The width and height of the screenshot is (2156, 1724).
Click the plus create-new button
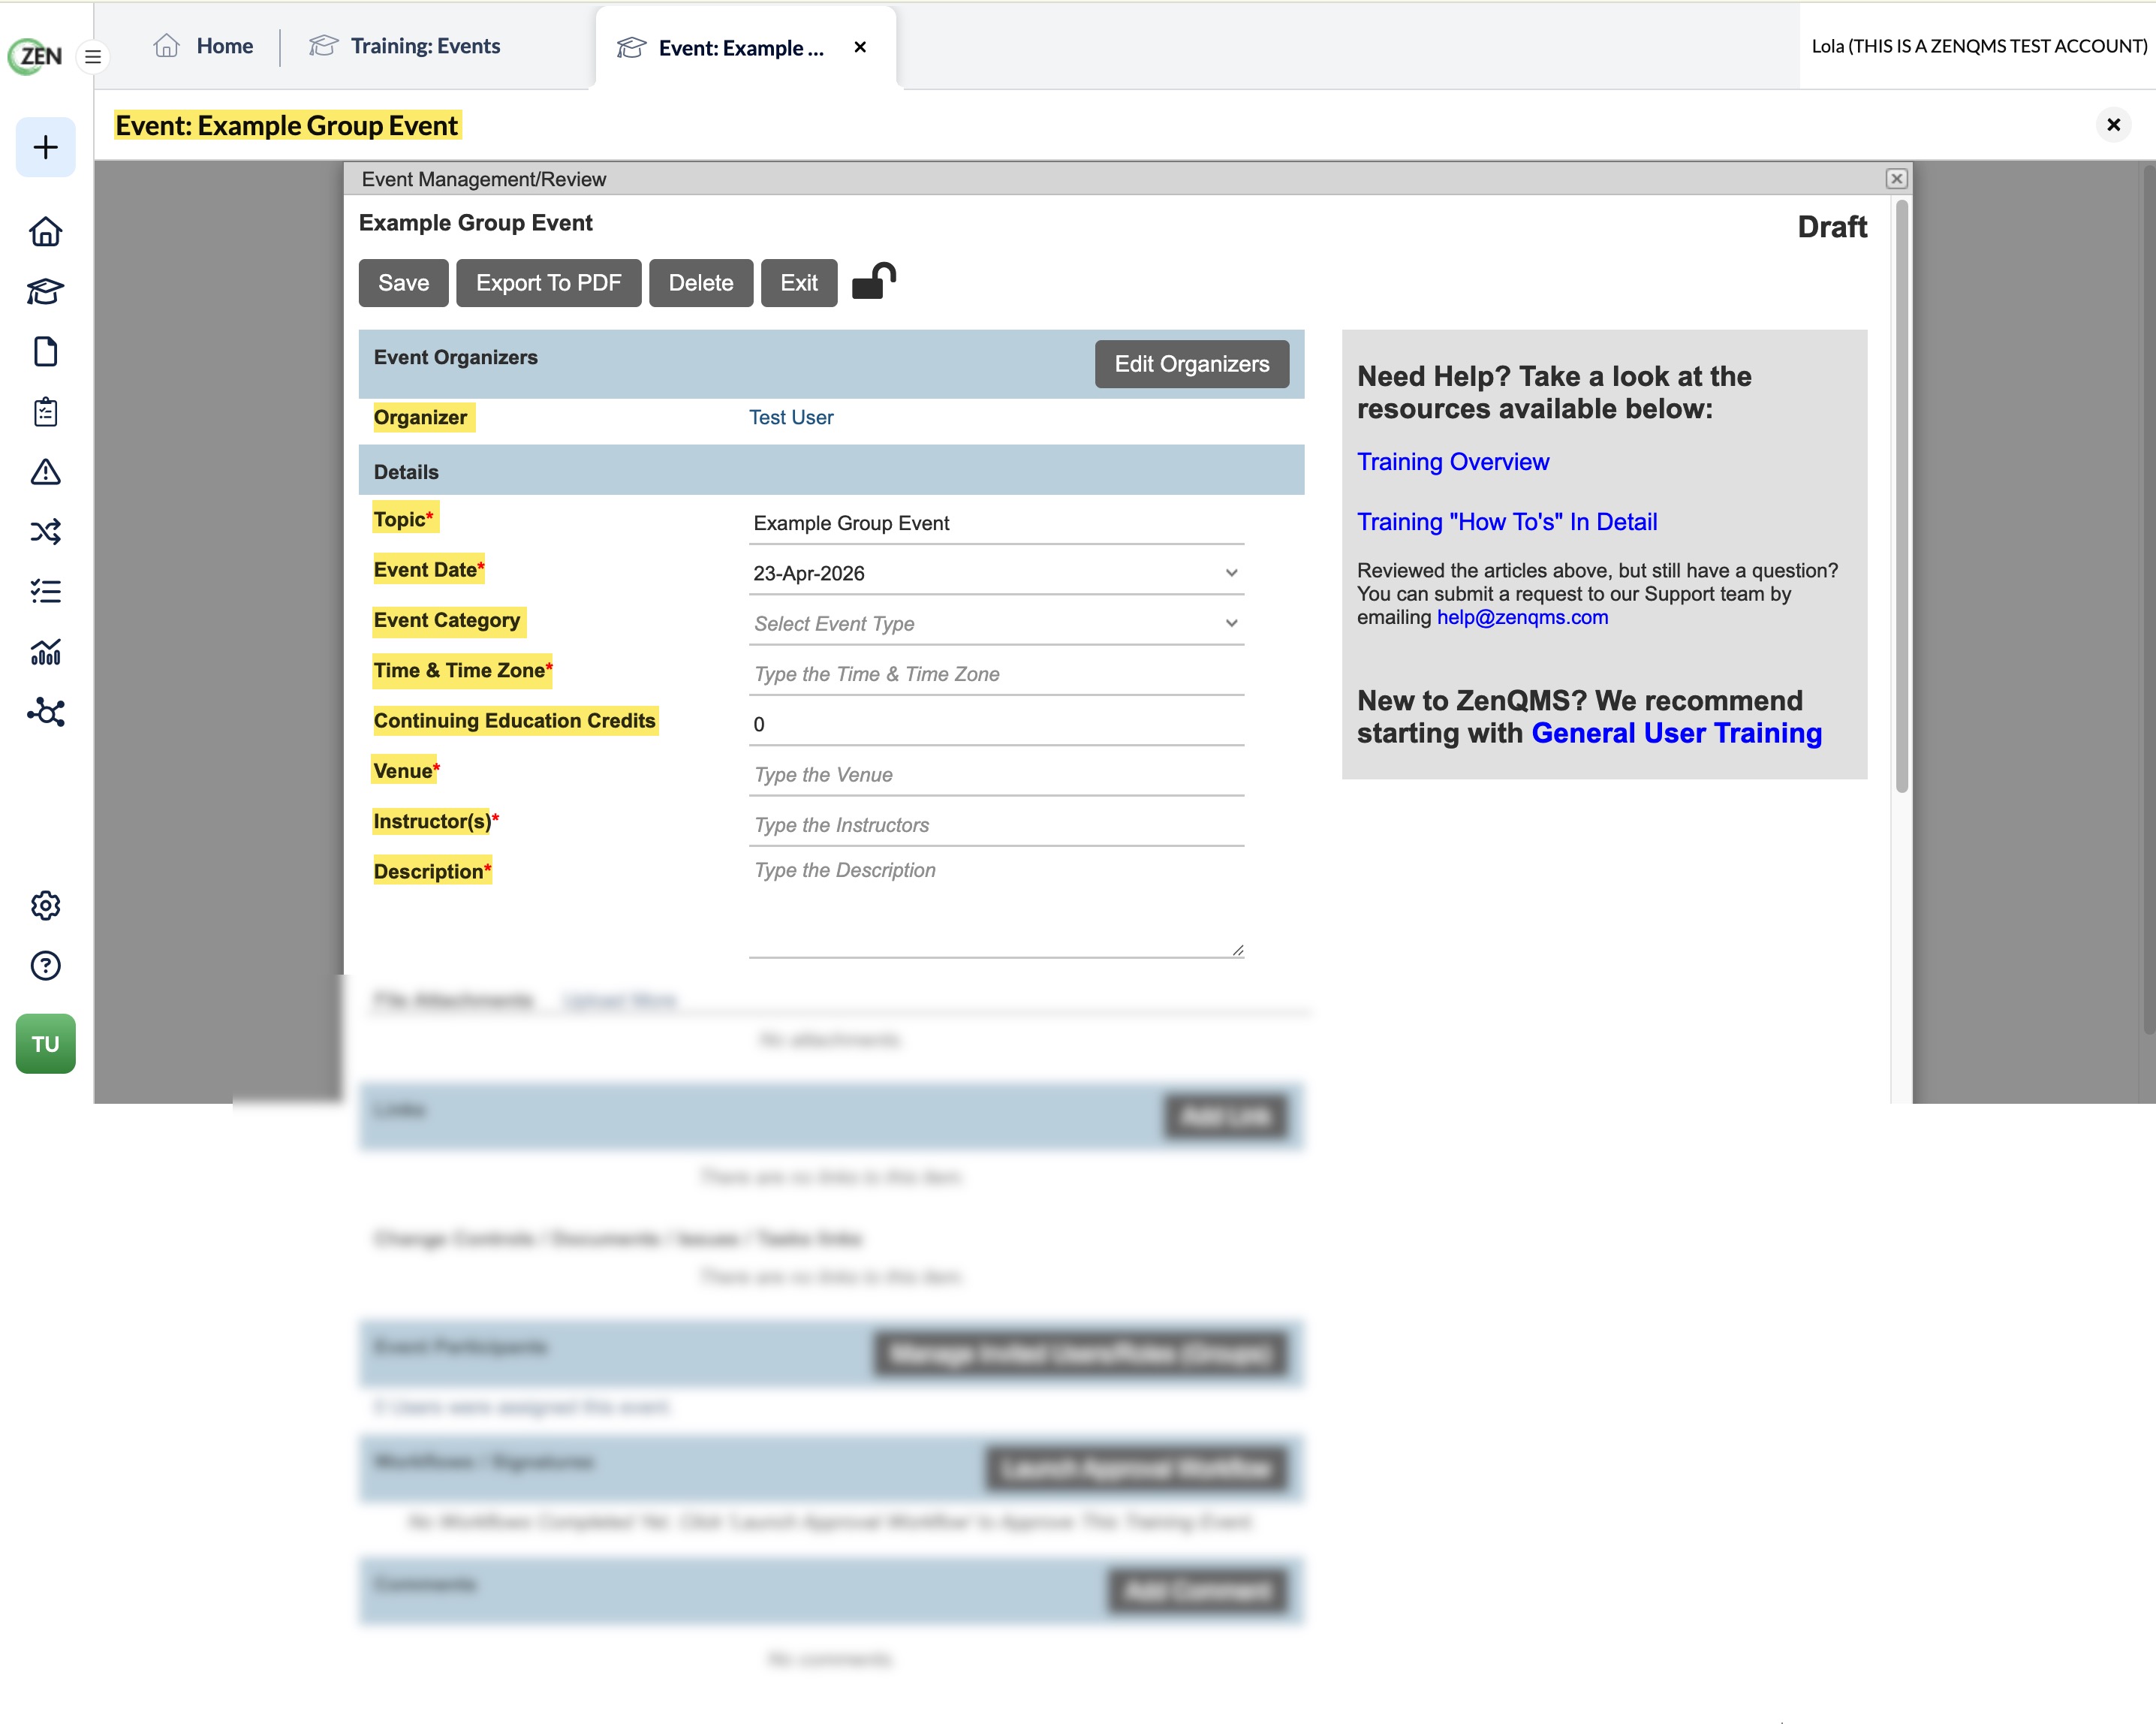(45, 148)
